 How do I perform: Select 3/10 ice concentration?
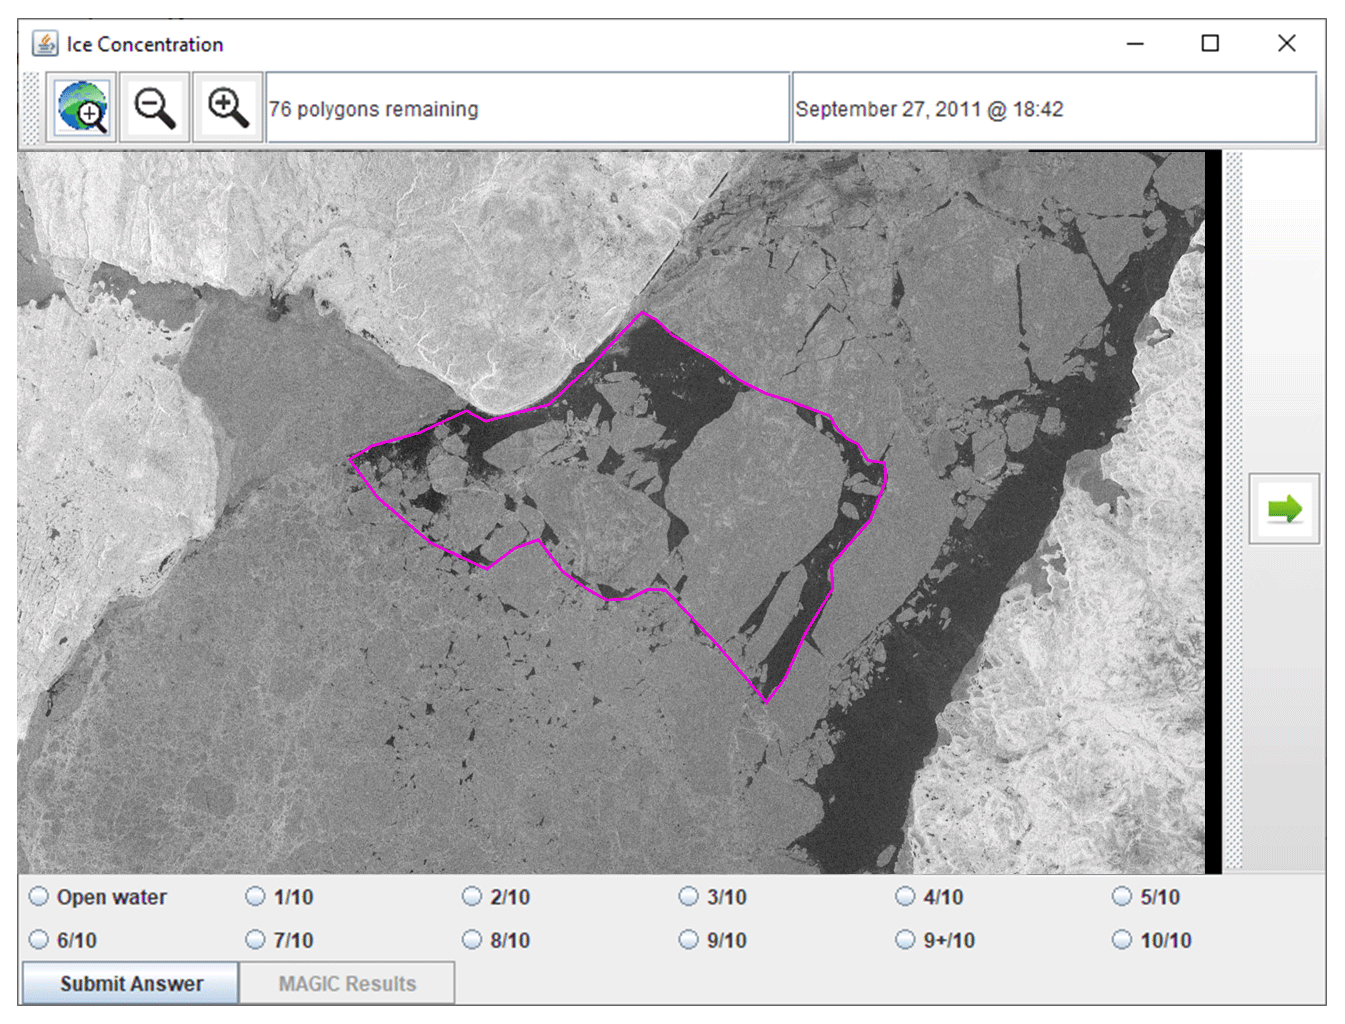689,897
